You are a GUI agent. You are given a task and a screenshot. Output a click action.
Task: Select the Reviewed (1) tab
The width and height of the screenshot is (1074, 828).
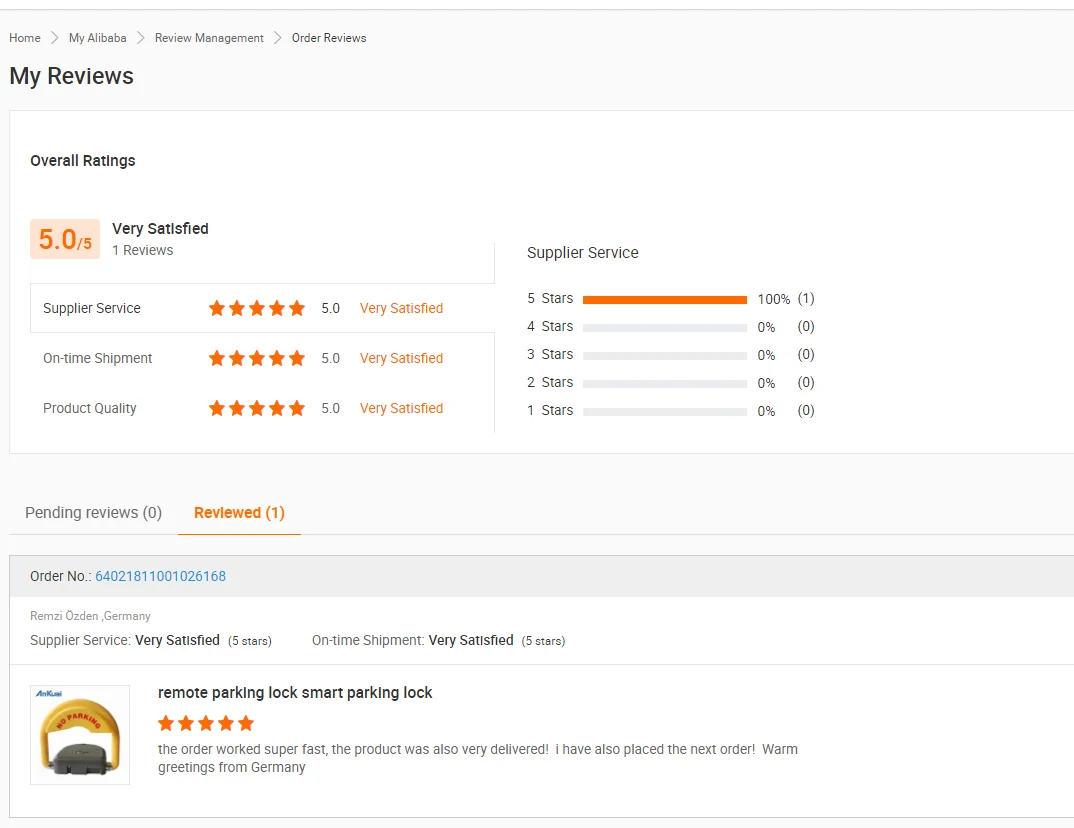(239, 512)
